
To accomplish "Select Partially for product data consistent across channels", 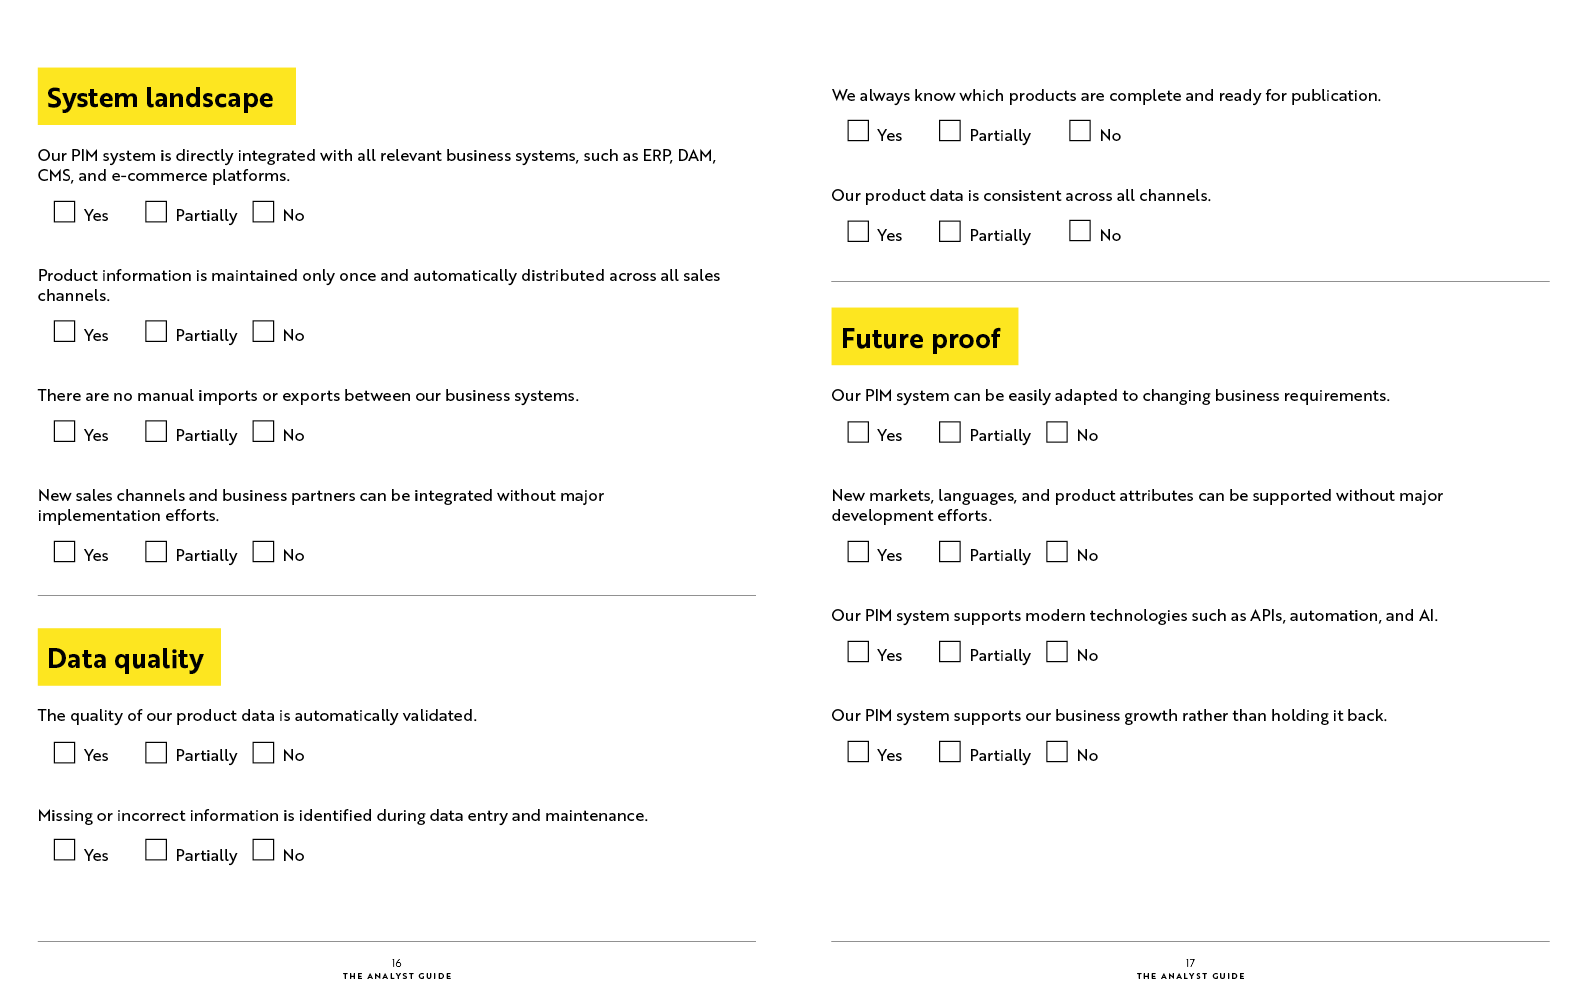I will tap(950, 232).
